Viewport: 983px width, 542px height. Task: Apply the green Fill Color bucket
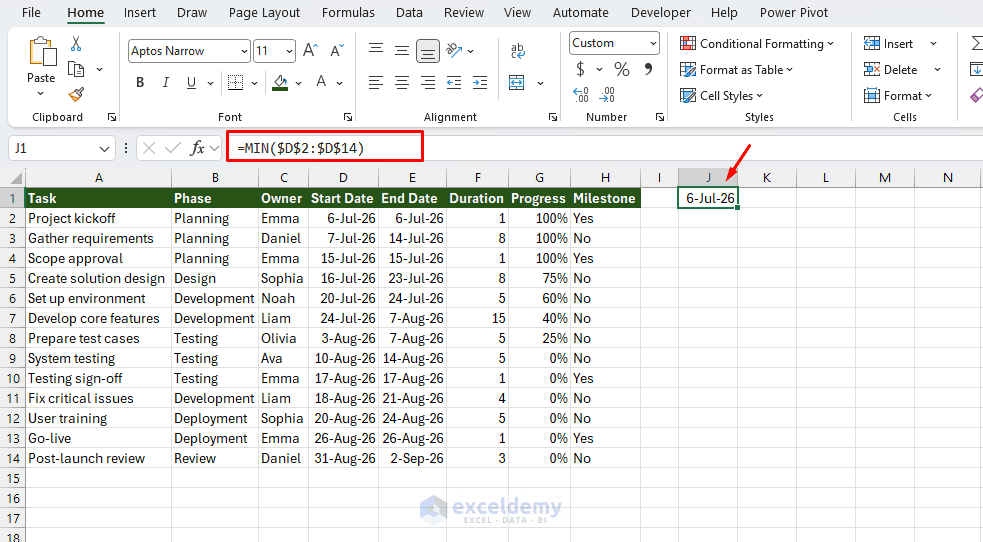pyautogui.click(x=280, y=82)
